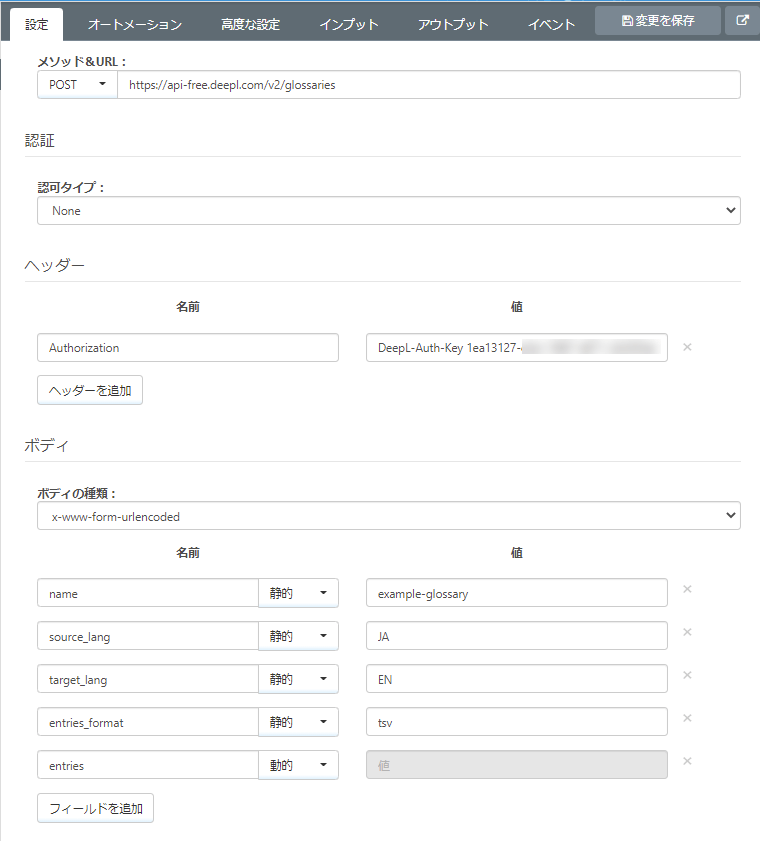Click the example-glossary value field
This screenshot has height=841, width=760.
516,593
